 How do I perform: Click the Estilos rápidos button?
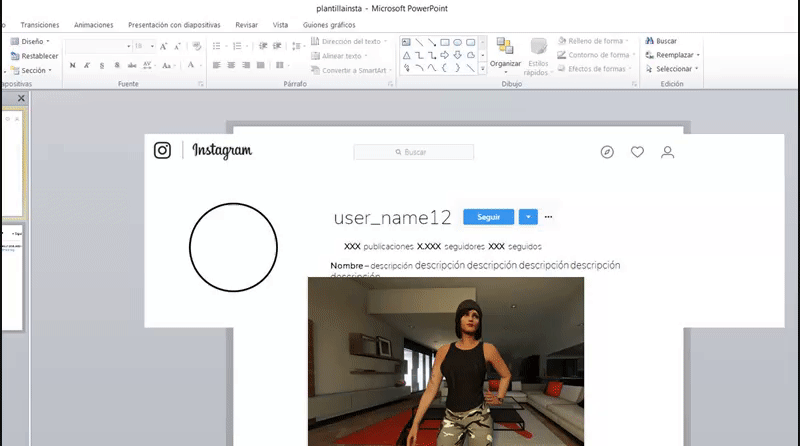(538, 56)
